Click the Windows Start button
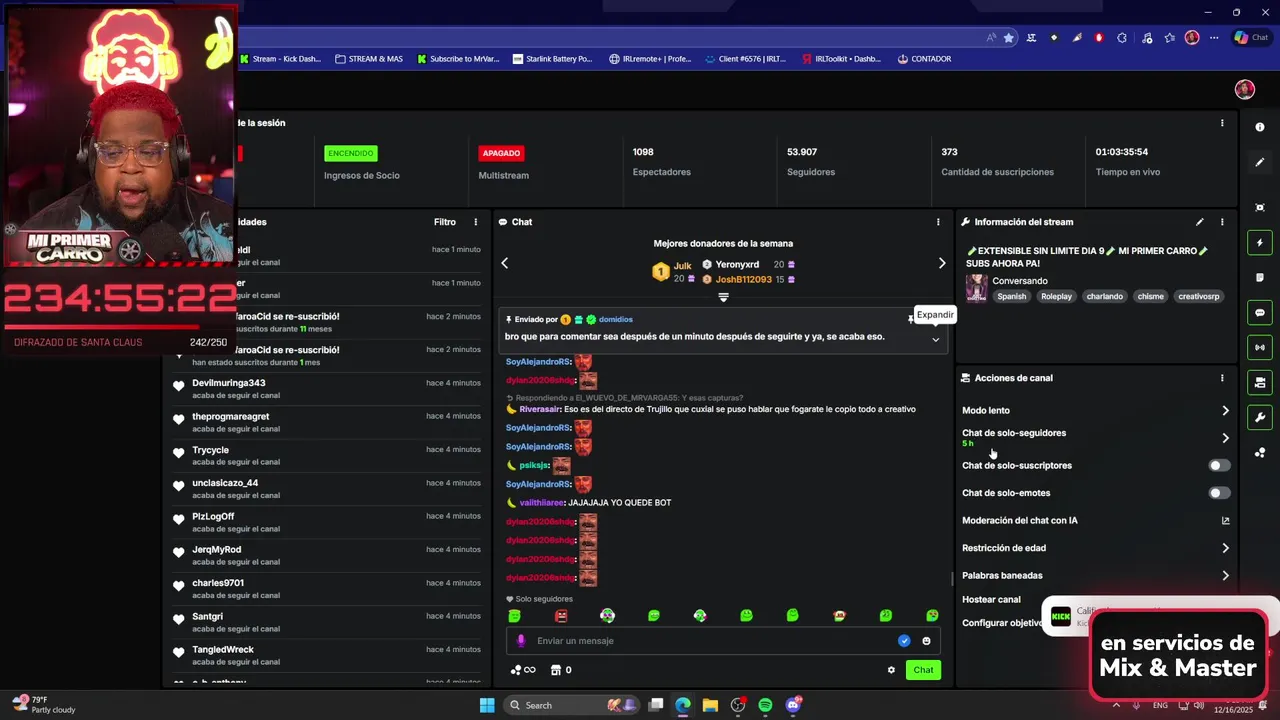The width and height of the screenshot is (1280, 720). pos(487,705)
